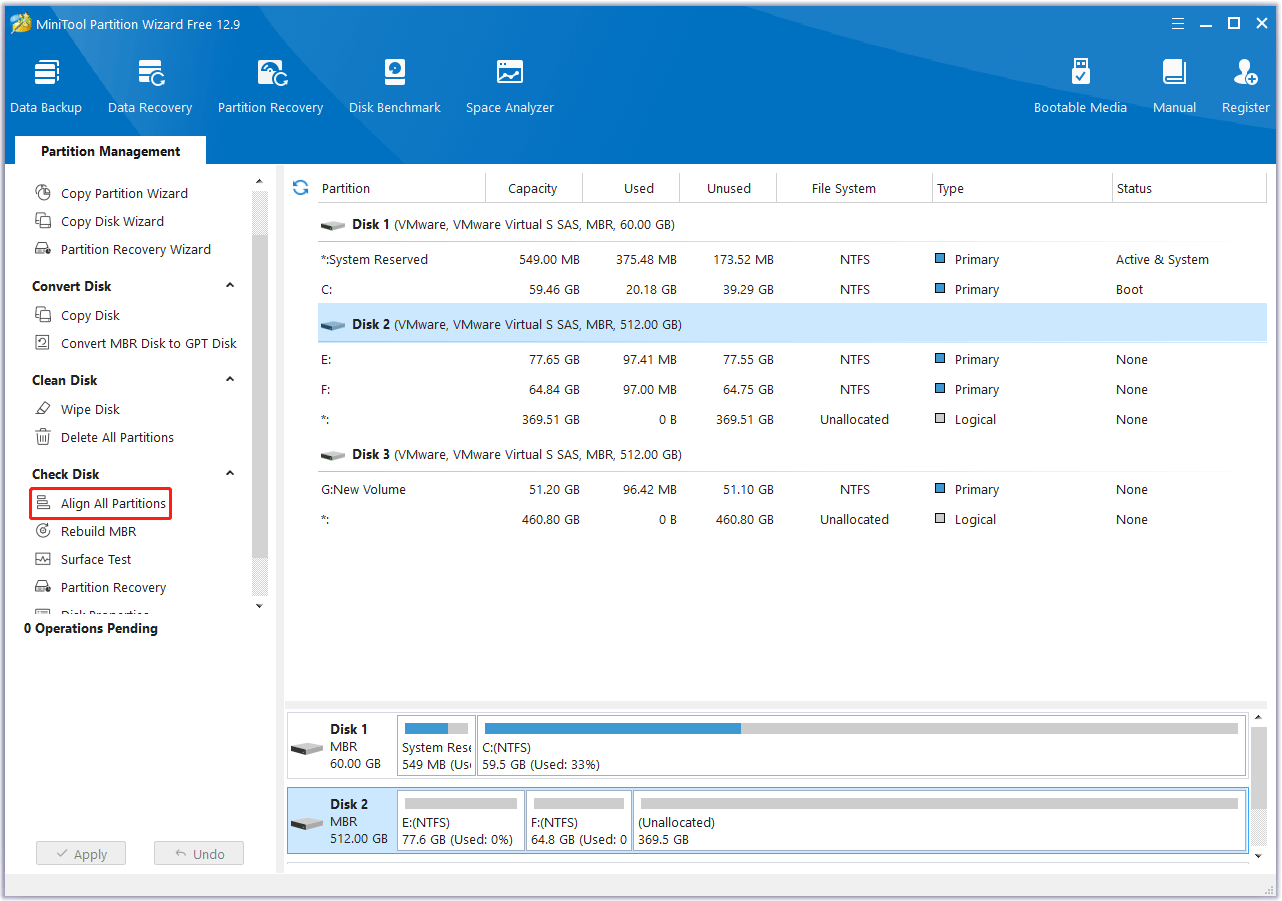Select the C: partition row
This screenshot has width=1282, height=901.
[792, 290]
